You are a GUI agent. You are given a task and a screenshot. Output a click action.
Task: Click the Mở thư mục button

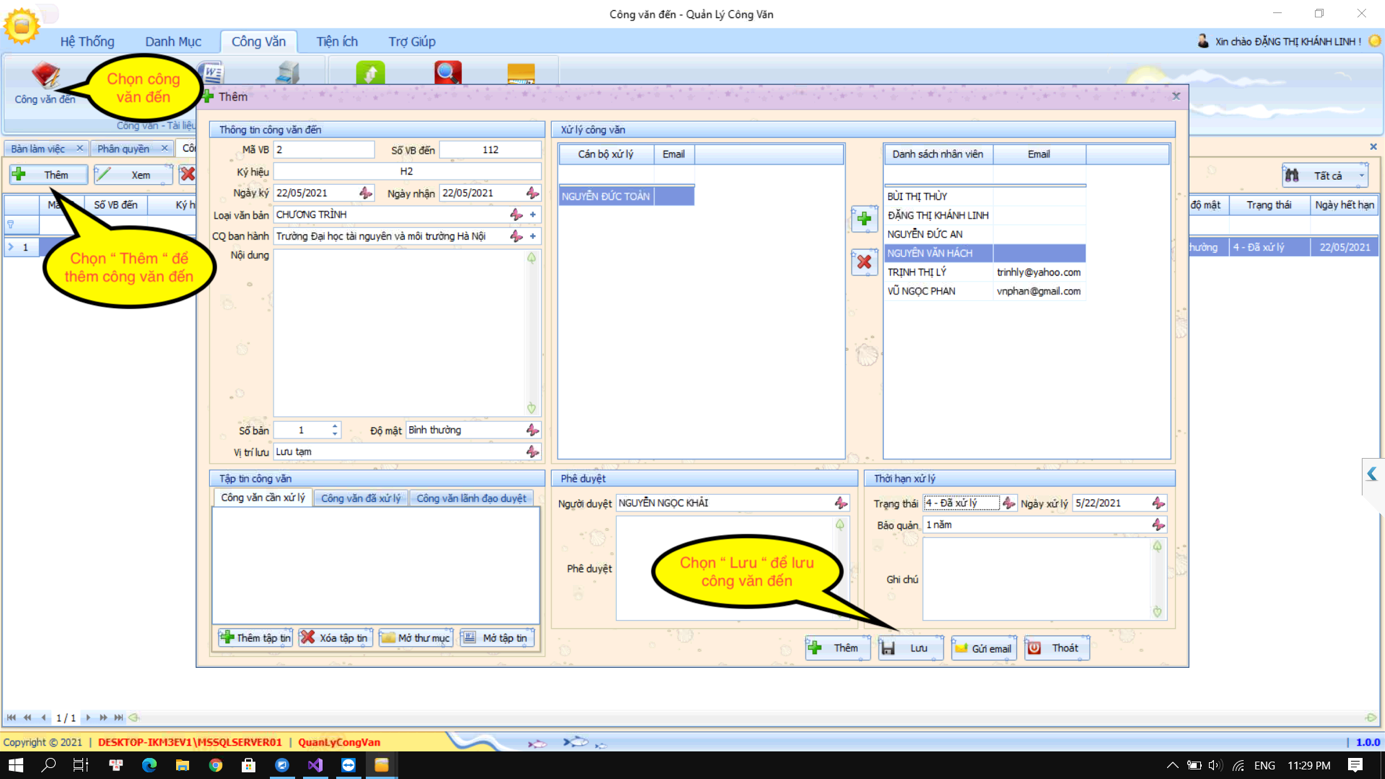(x=416, y=638)
